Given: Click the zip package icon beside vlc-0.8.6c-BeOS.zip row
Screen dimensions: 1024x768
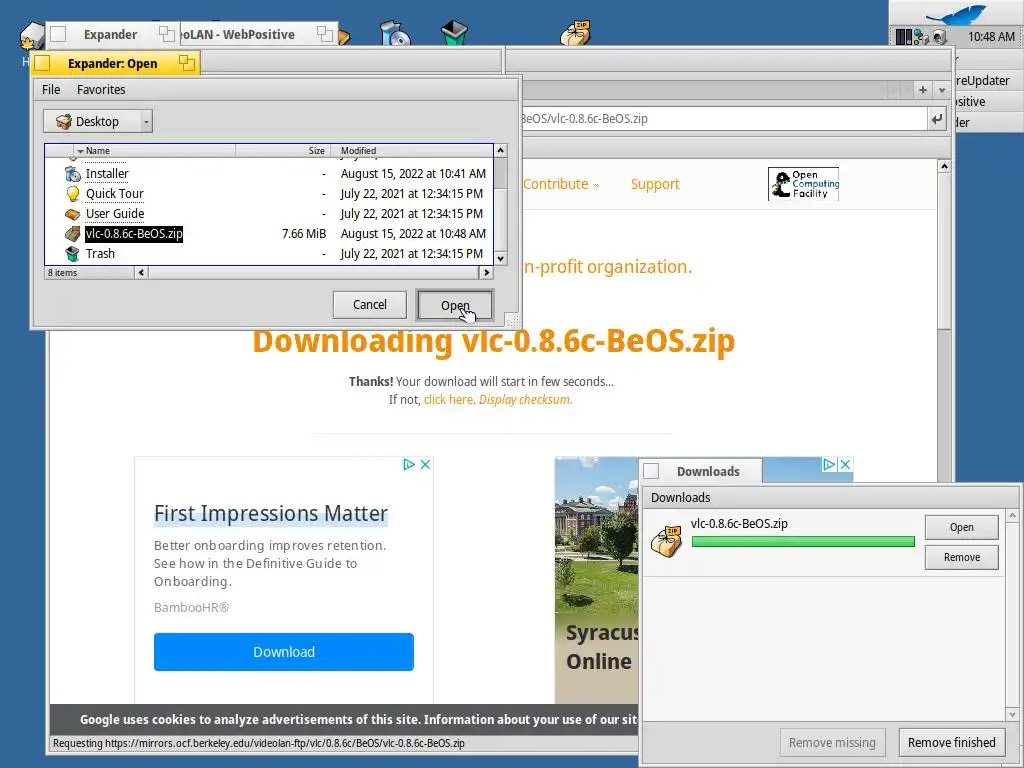Looking at the screenshot, I should coord(72,234).
